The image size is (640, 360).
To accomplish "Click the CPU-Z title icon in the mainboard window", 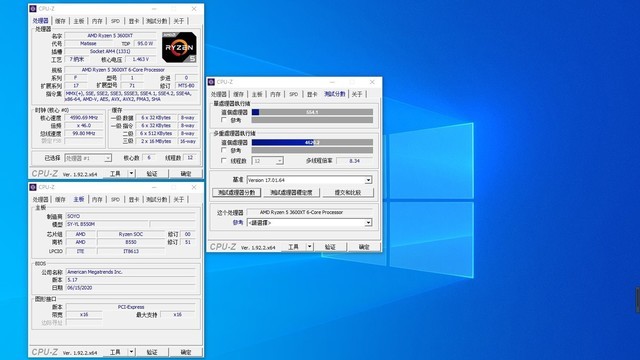I will click(x=33, y=187).
